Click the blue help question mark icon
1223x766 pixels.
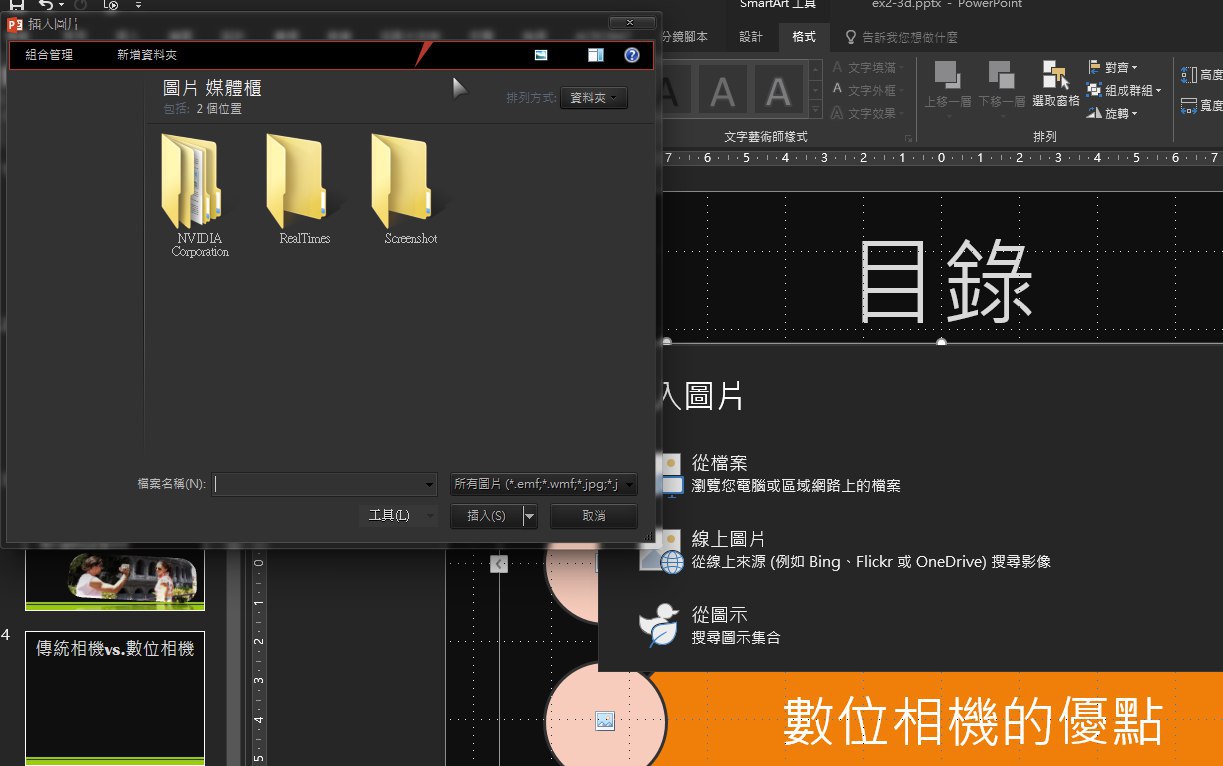pyautogui.click(x=632, y=56)
